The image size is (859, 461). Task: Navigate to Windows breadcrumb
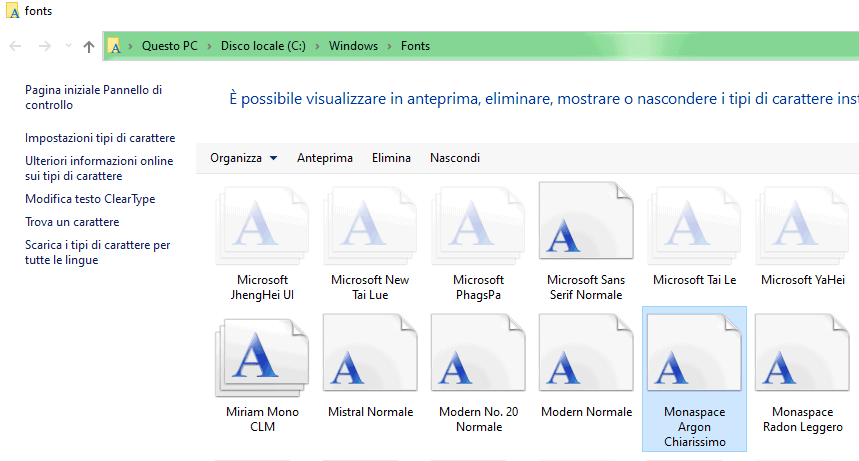coord(353,46)
